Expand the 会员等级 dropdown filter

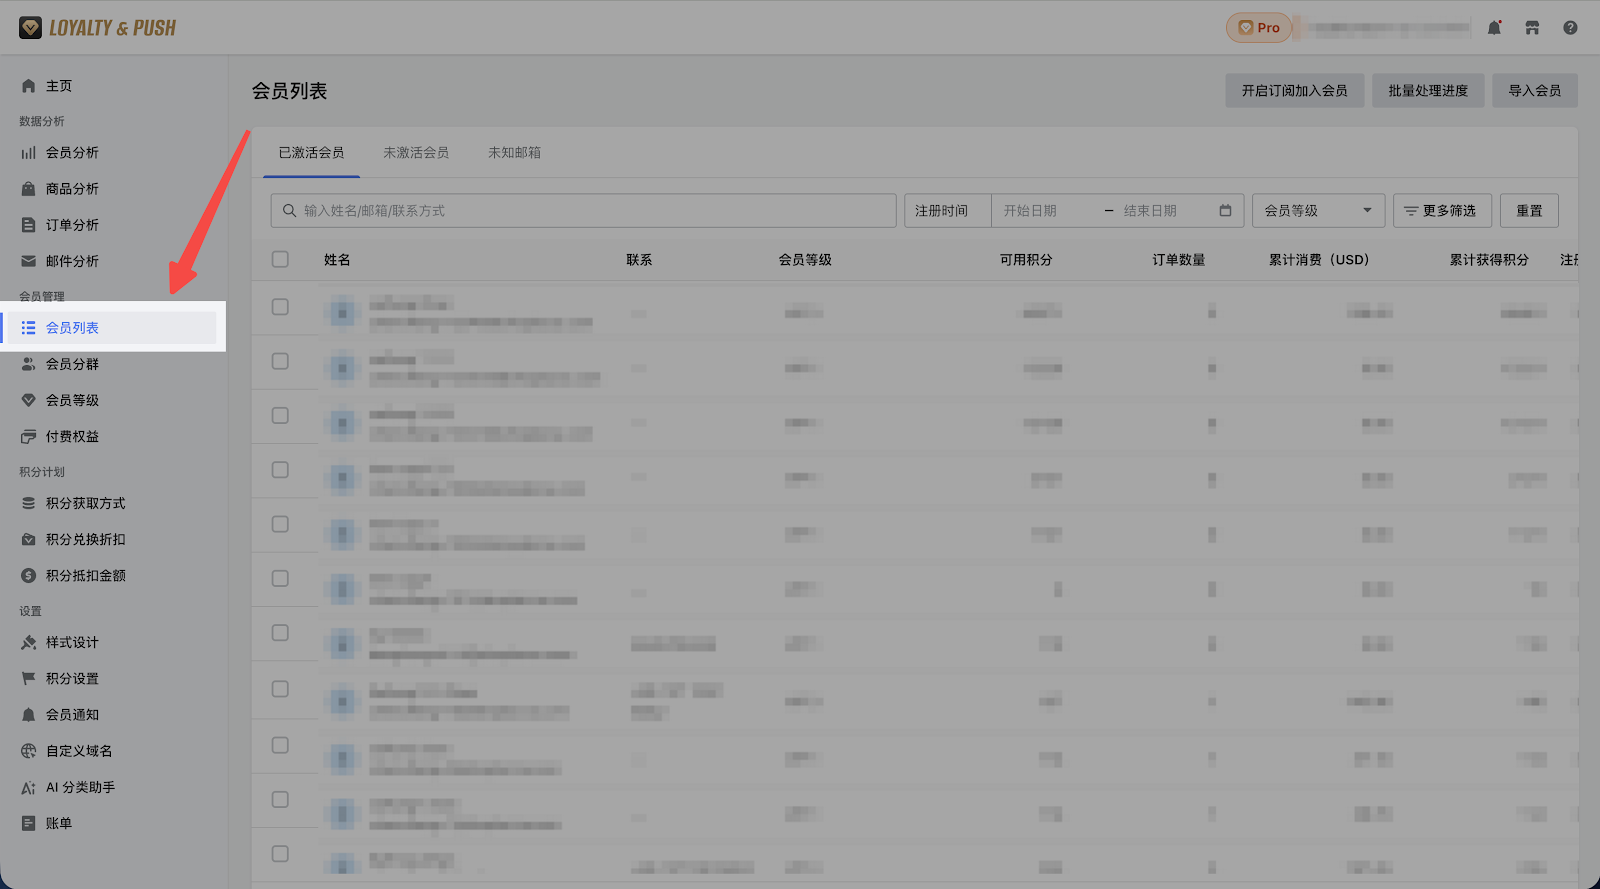coord(1317,211)
